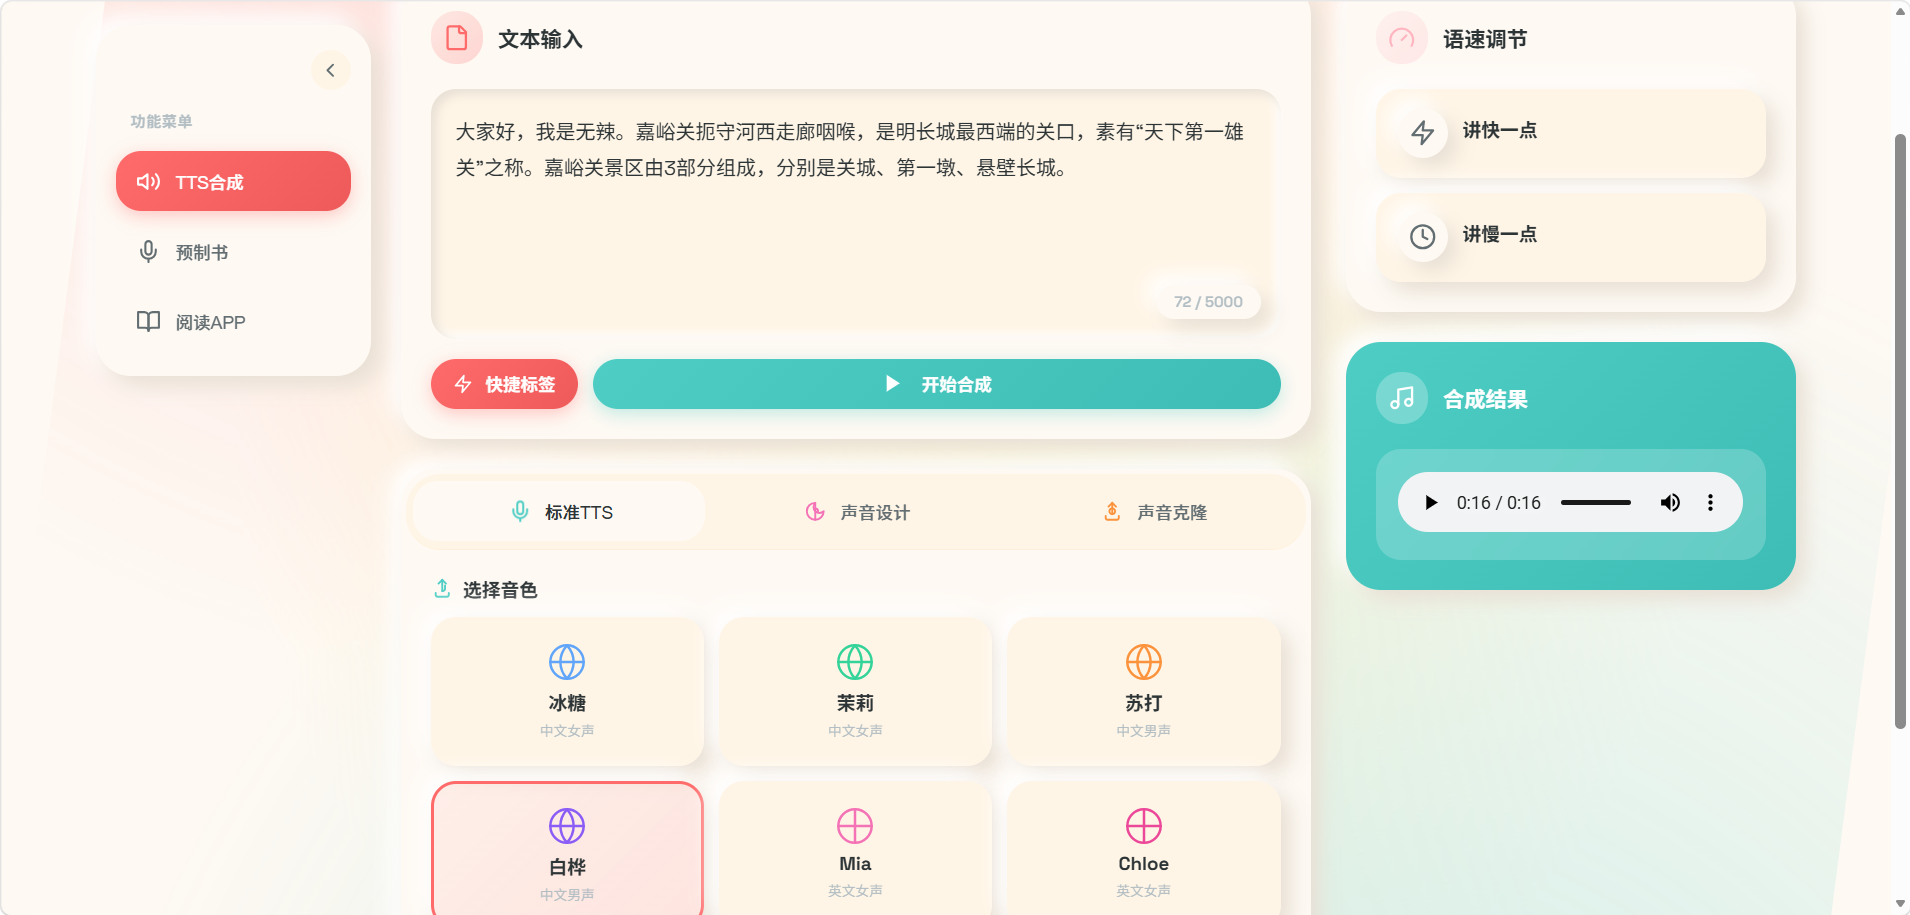Image resolution: width=1910 pixels, height=915 pixels.
Task: Play the synthesized audio result
Action: click(x=1431, y=502)
